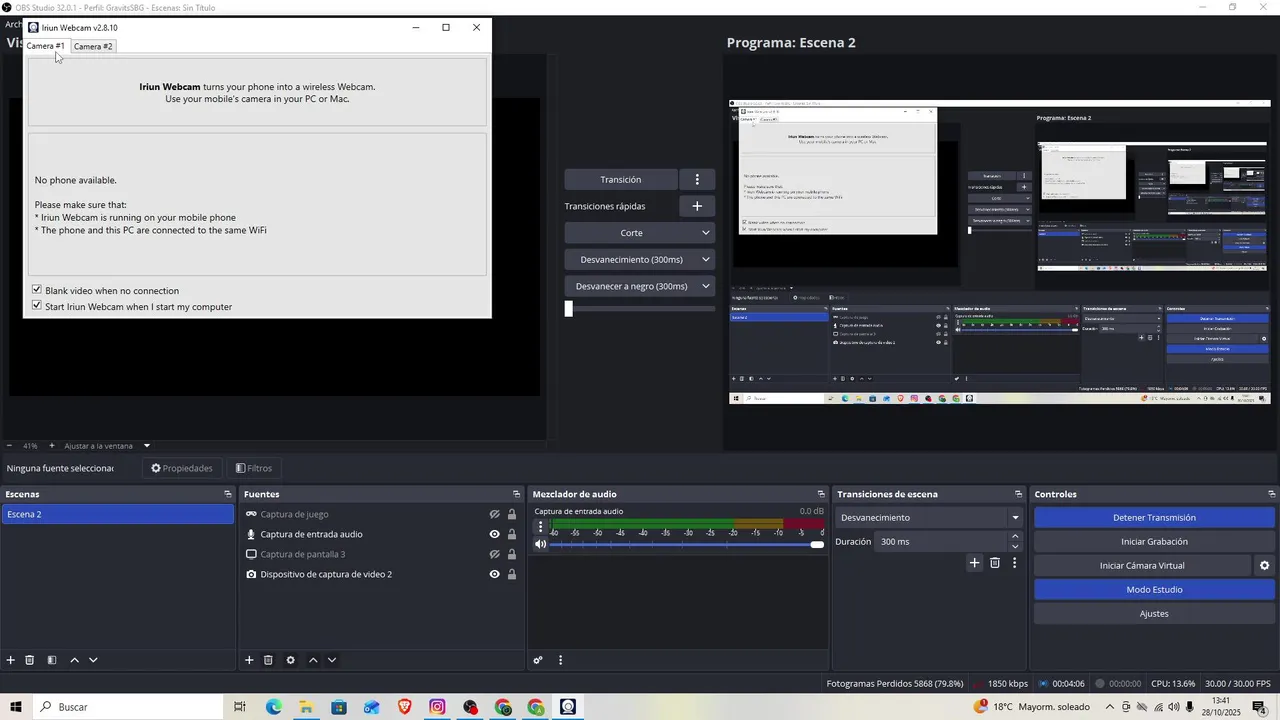Open Ajustes settings button

point(1154,614)
